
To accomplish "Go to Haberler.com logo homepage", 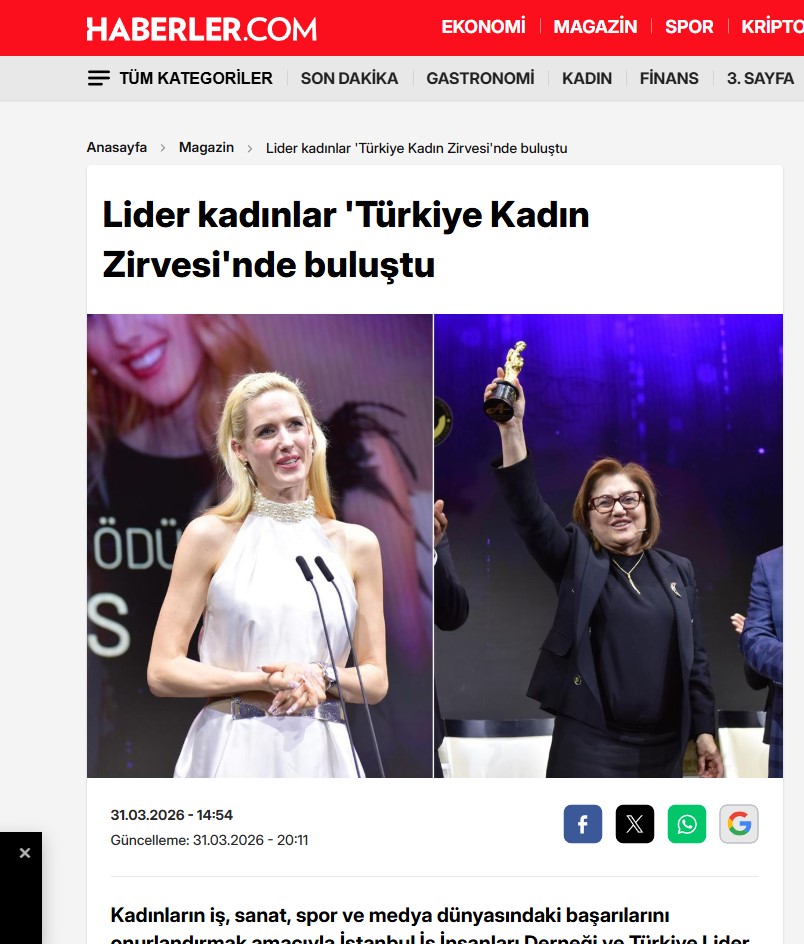I will [202, 29].
